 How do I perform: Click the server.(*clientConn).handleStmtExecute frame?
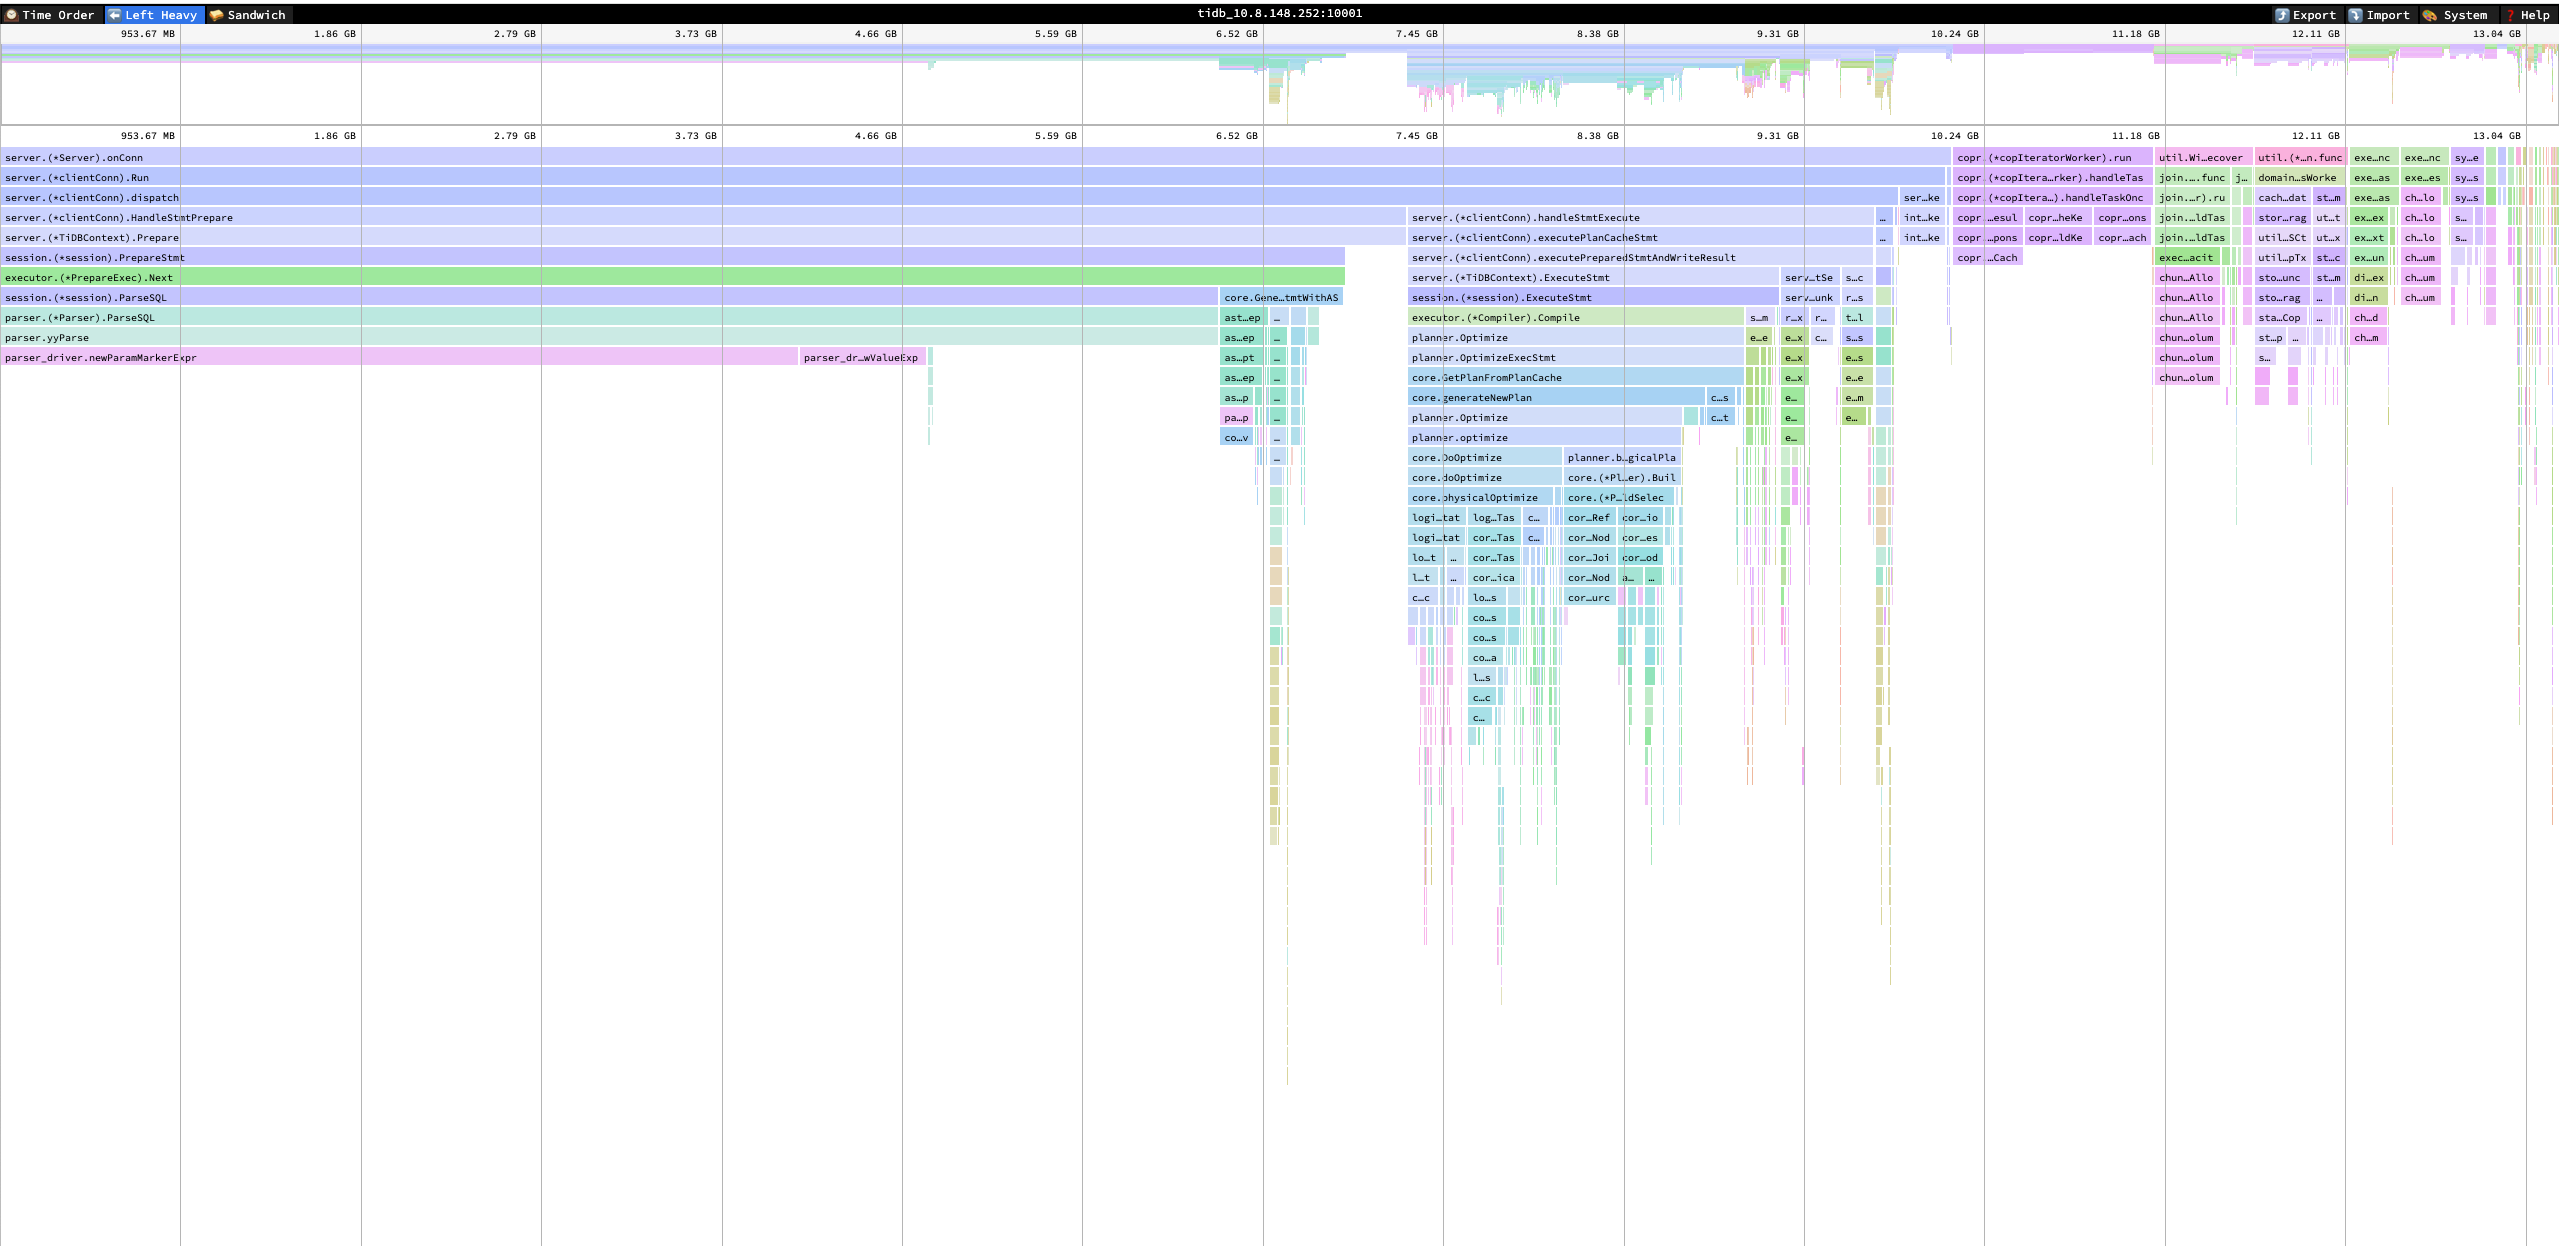point(1640,217)
